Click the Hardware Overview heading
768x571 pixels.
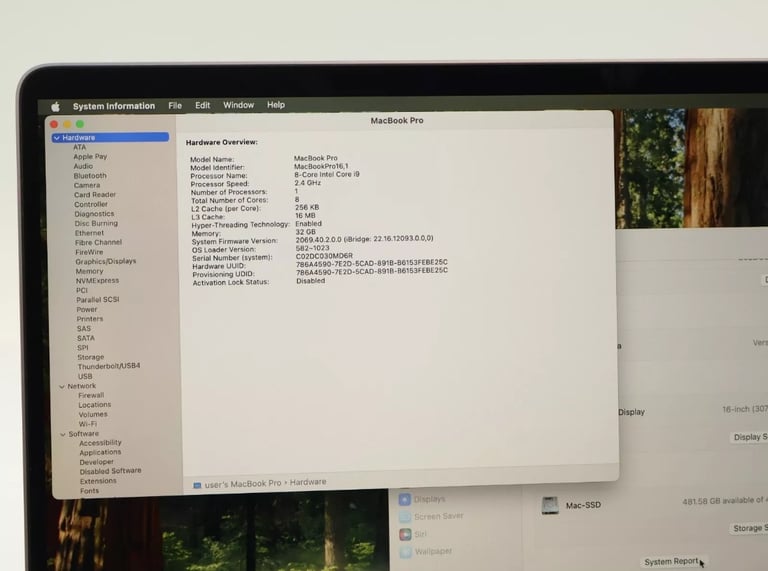222,142
